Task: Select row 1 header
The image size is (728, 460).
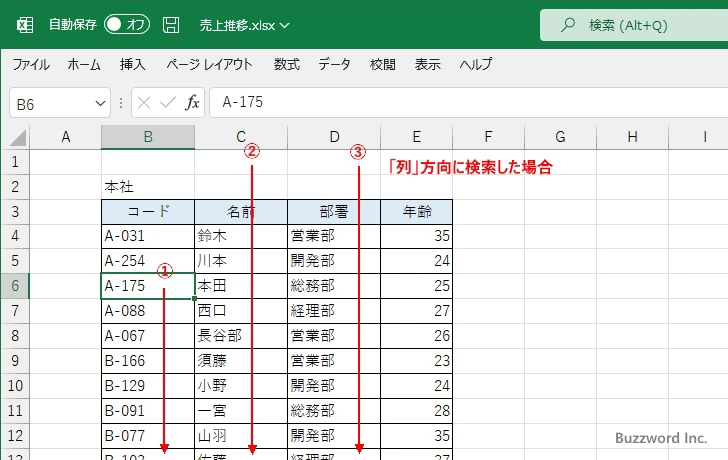Action: click(x=15, y=162)
